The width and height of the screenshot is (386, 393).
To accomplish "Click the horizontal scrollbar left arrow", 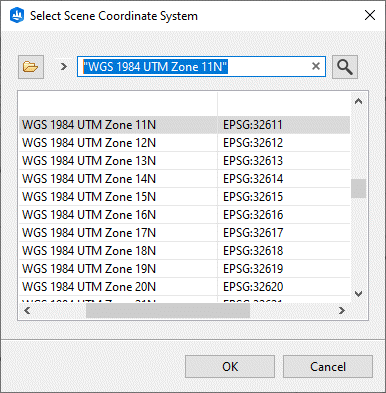I will [27, 311].
